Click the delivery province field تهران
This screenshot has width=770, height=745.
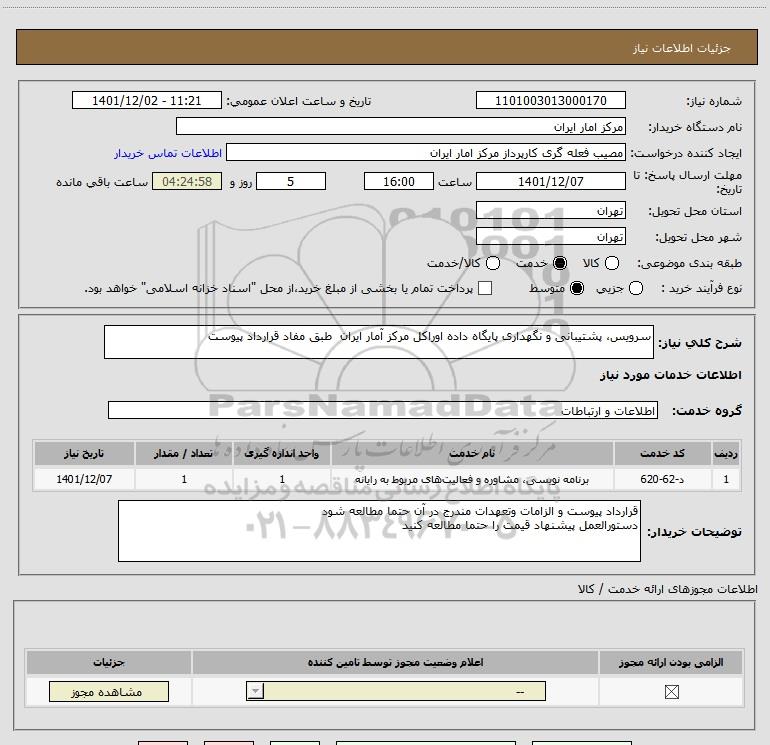tap(550, 210)
